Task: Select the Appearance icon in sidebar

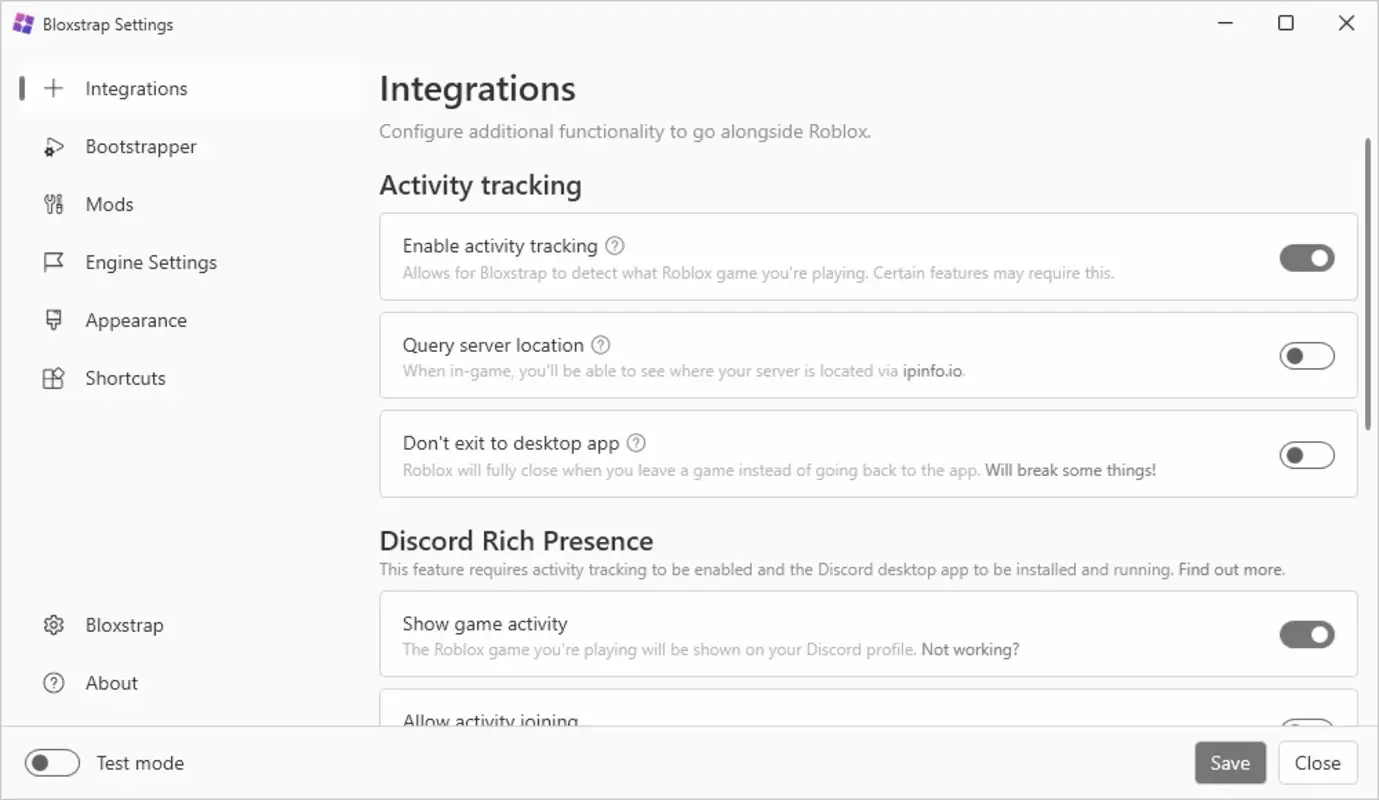Action: click(53, 320)
